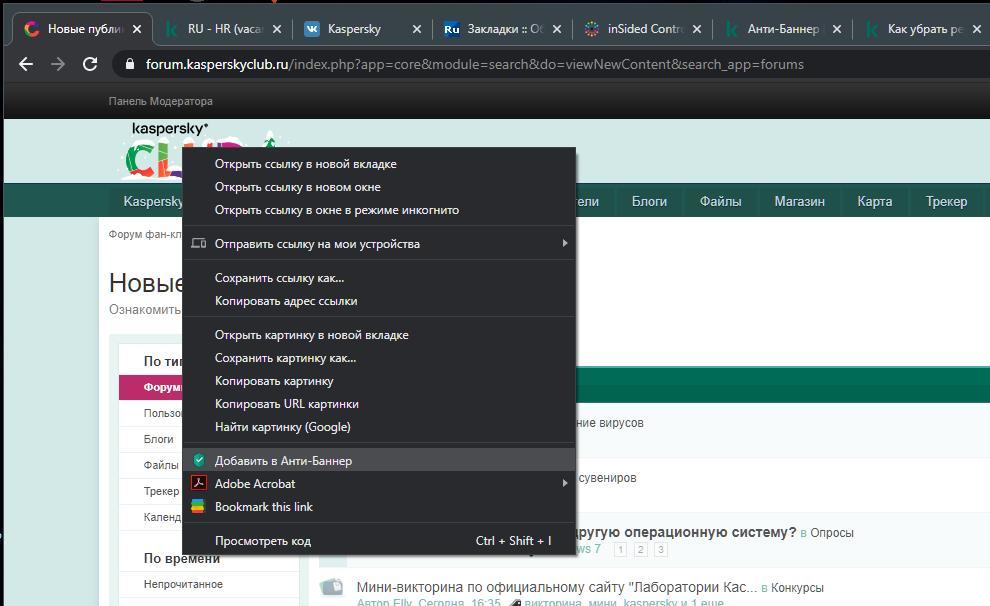The width and height of the screenshot is (990, 606).
Task: Click the browser Forward arrow
Action: point(58,64)
